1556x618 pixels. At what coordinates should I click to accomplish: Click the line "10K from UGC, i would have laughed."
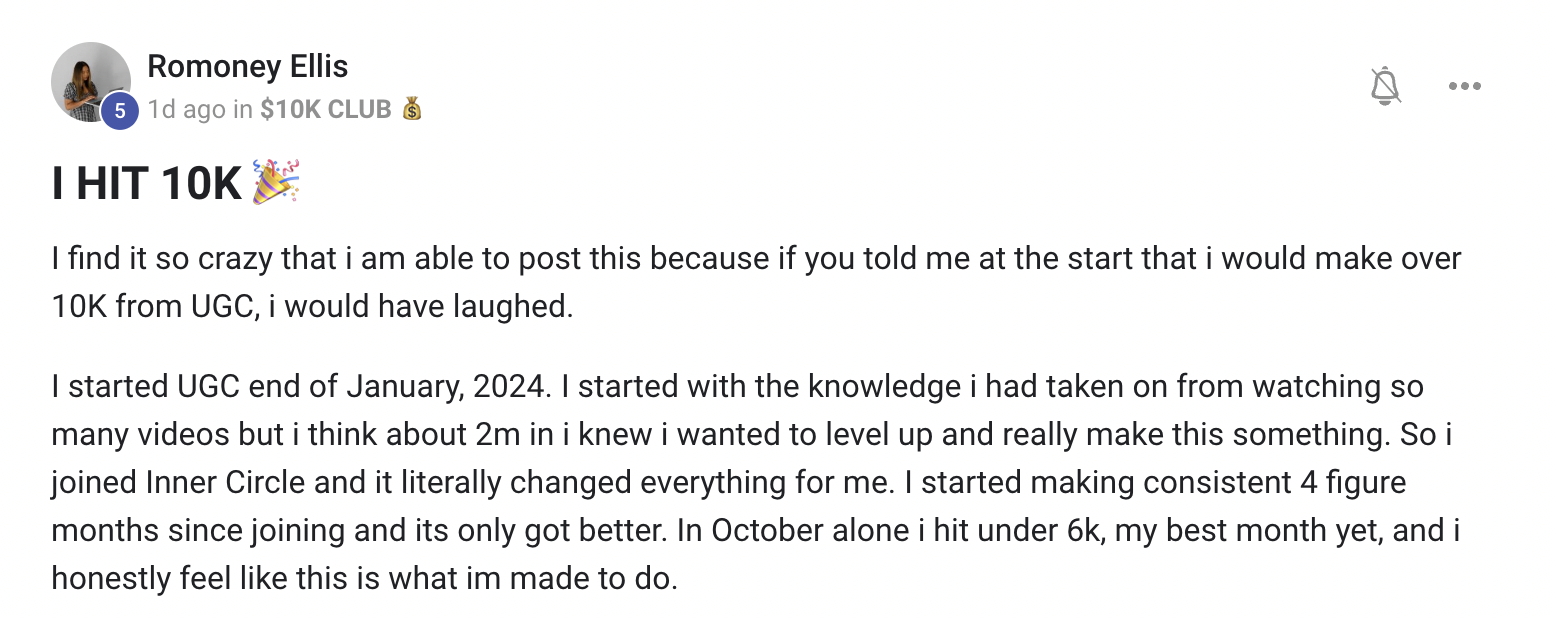click(313, 306)
